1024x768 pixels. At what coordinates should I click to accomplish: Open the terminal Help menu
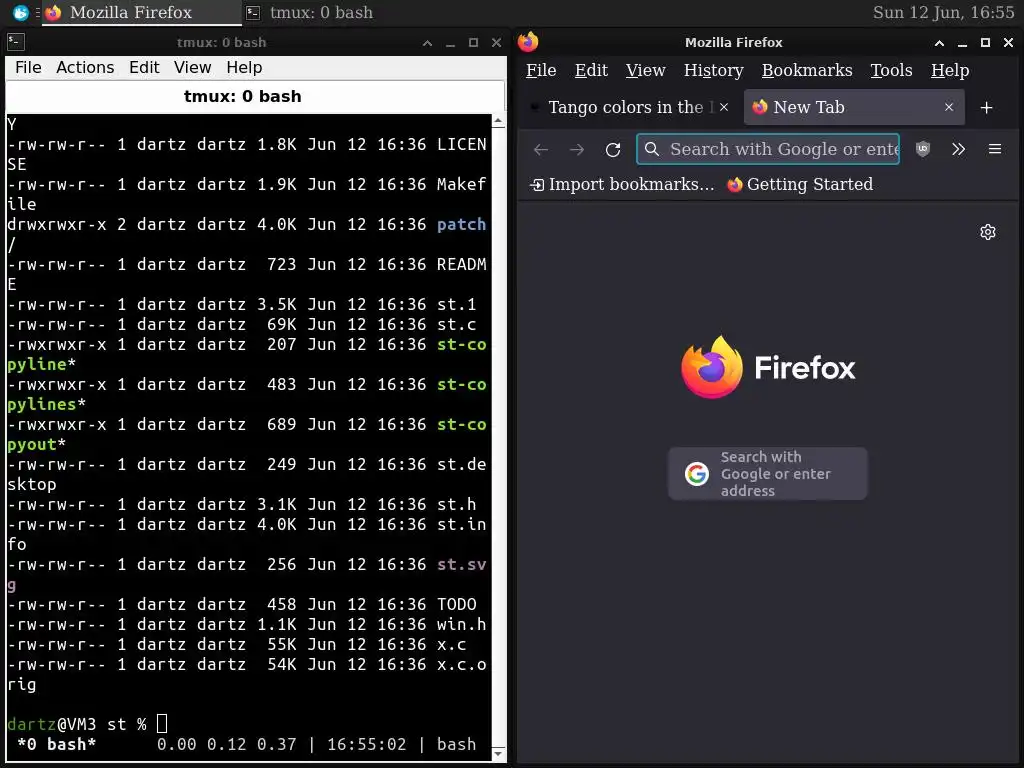click(x=244, y=67)
